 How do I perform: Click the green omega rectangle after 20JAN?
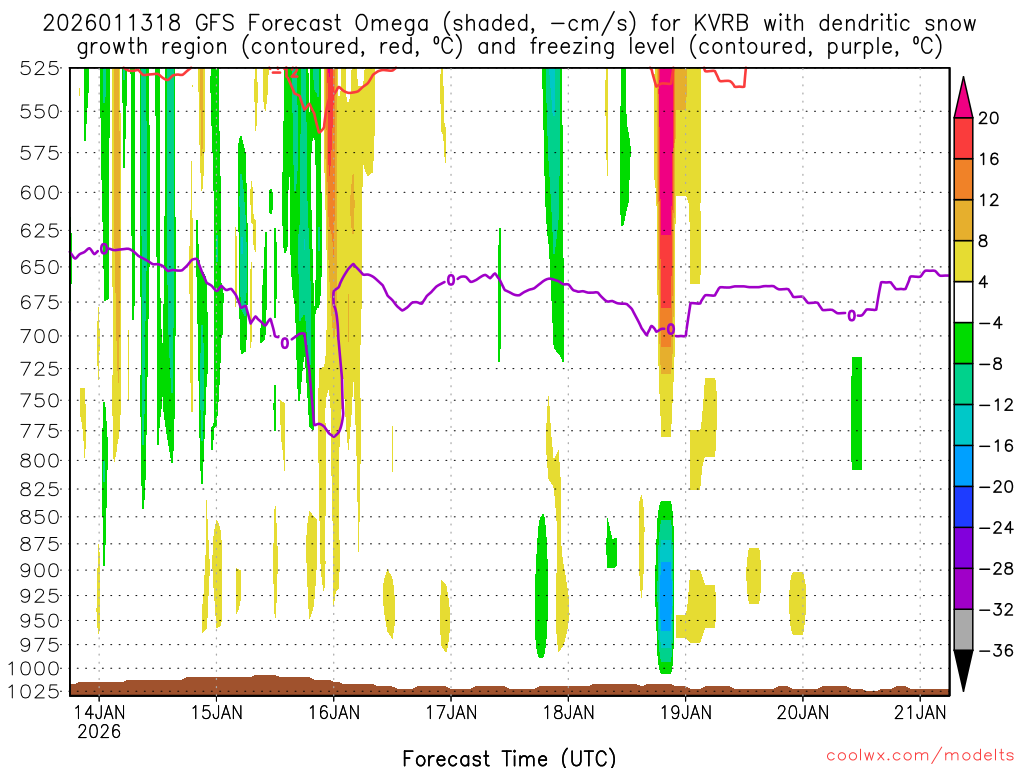[x=857, y=413]
